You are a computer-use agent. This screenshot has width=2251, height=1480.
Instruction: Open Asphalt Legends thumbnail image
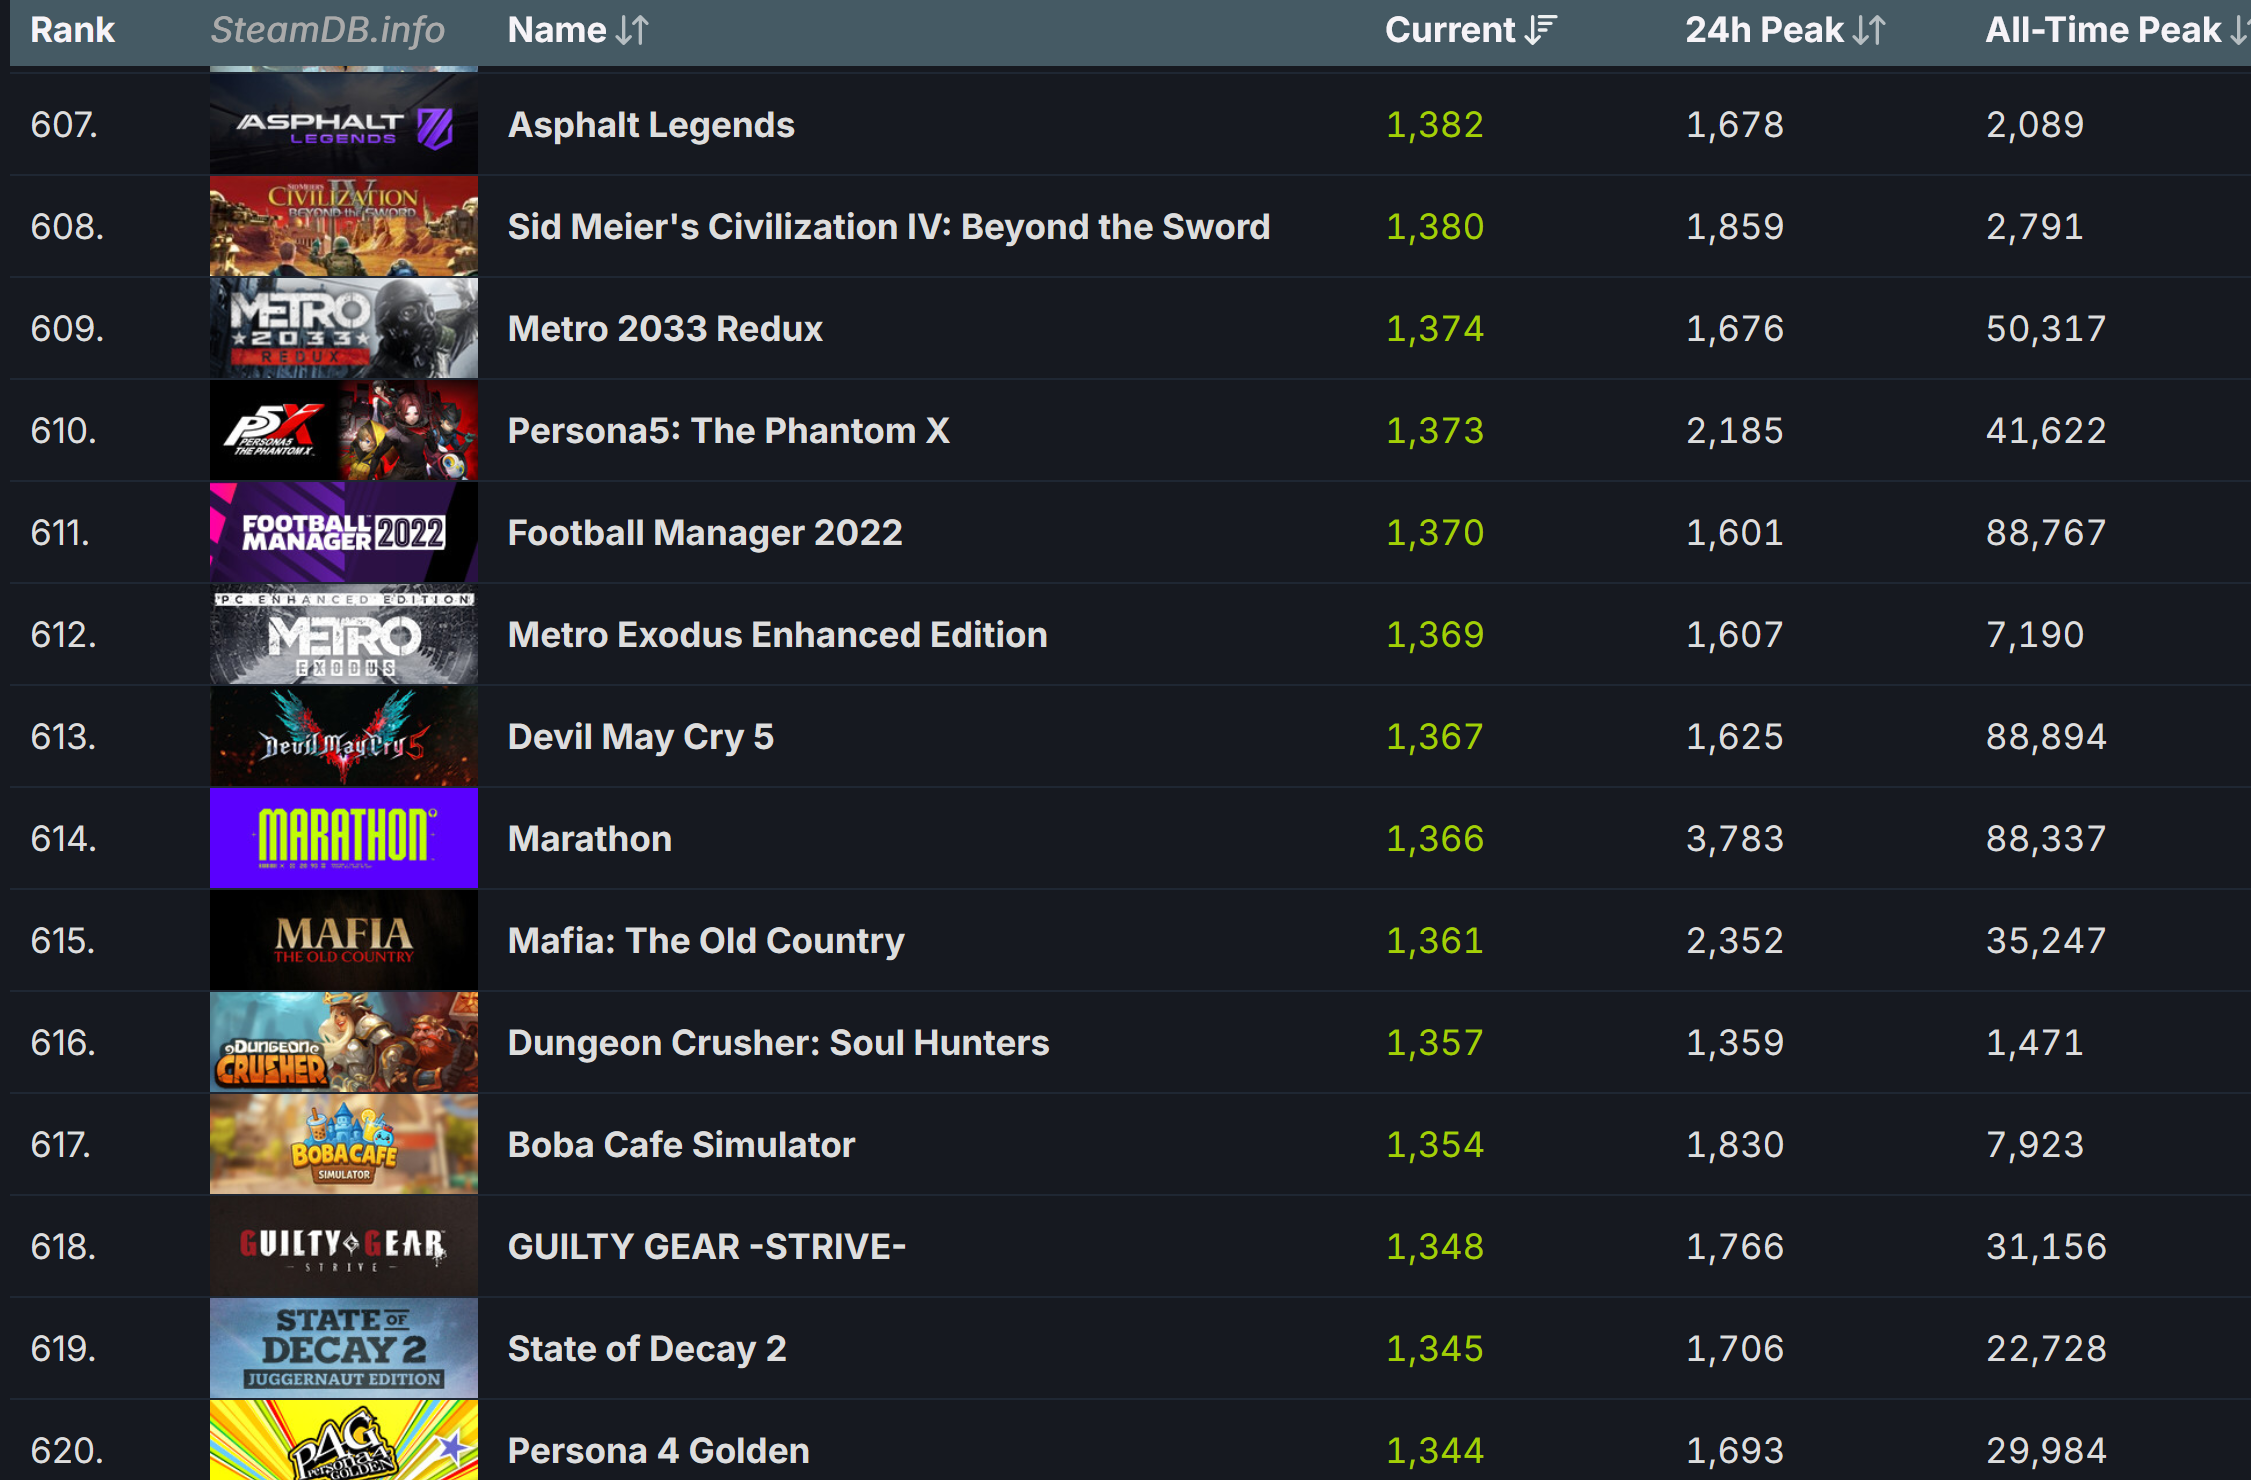pyautogui.click(x=344, y=125)
